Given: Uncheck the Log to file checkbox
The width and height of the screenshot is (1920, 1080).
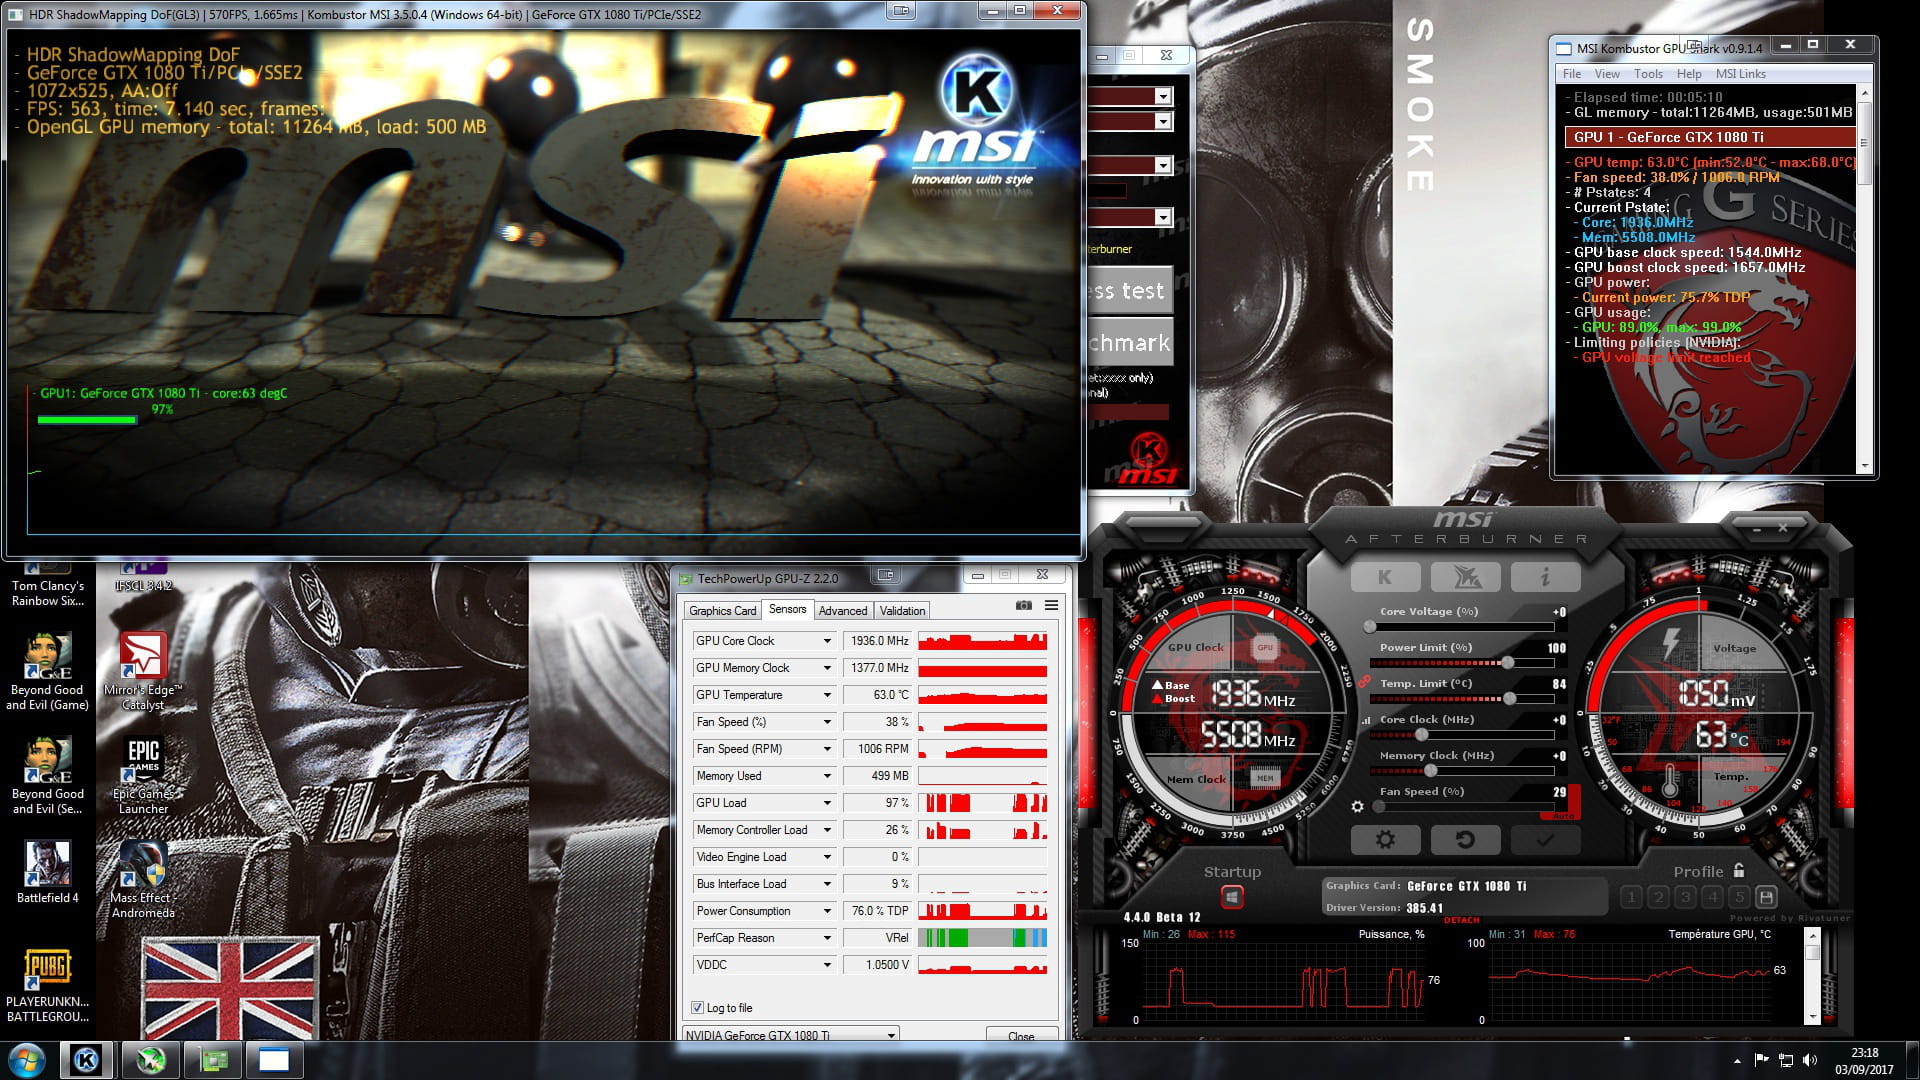Looking at the screenshot, I should click(697, 1008).
